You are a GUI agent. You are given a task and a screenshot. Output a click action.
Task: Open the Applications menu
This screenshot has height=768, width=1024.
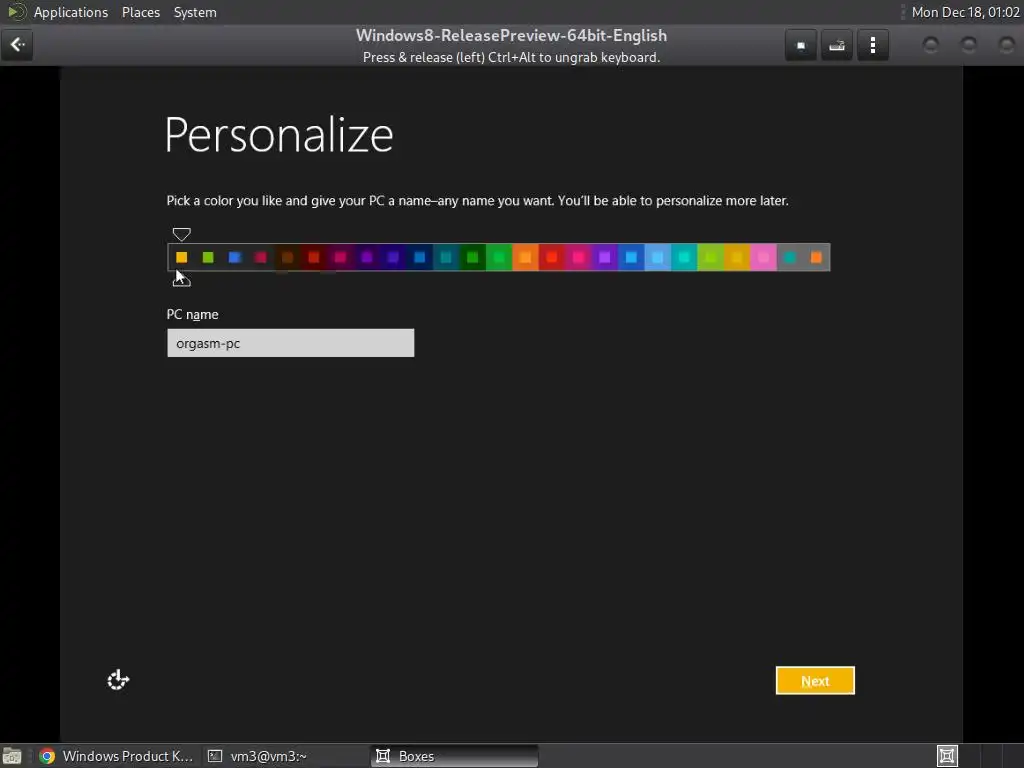point(71,12)
